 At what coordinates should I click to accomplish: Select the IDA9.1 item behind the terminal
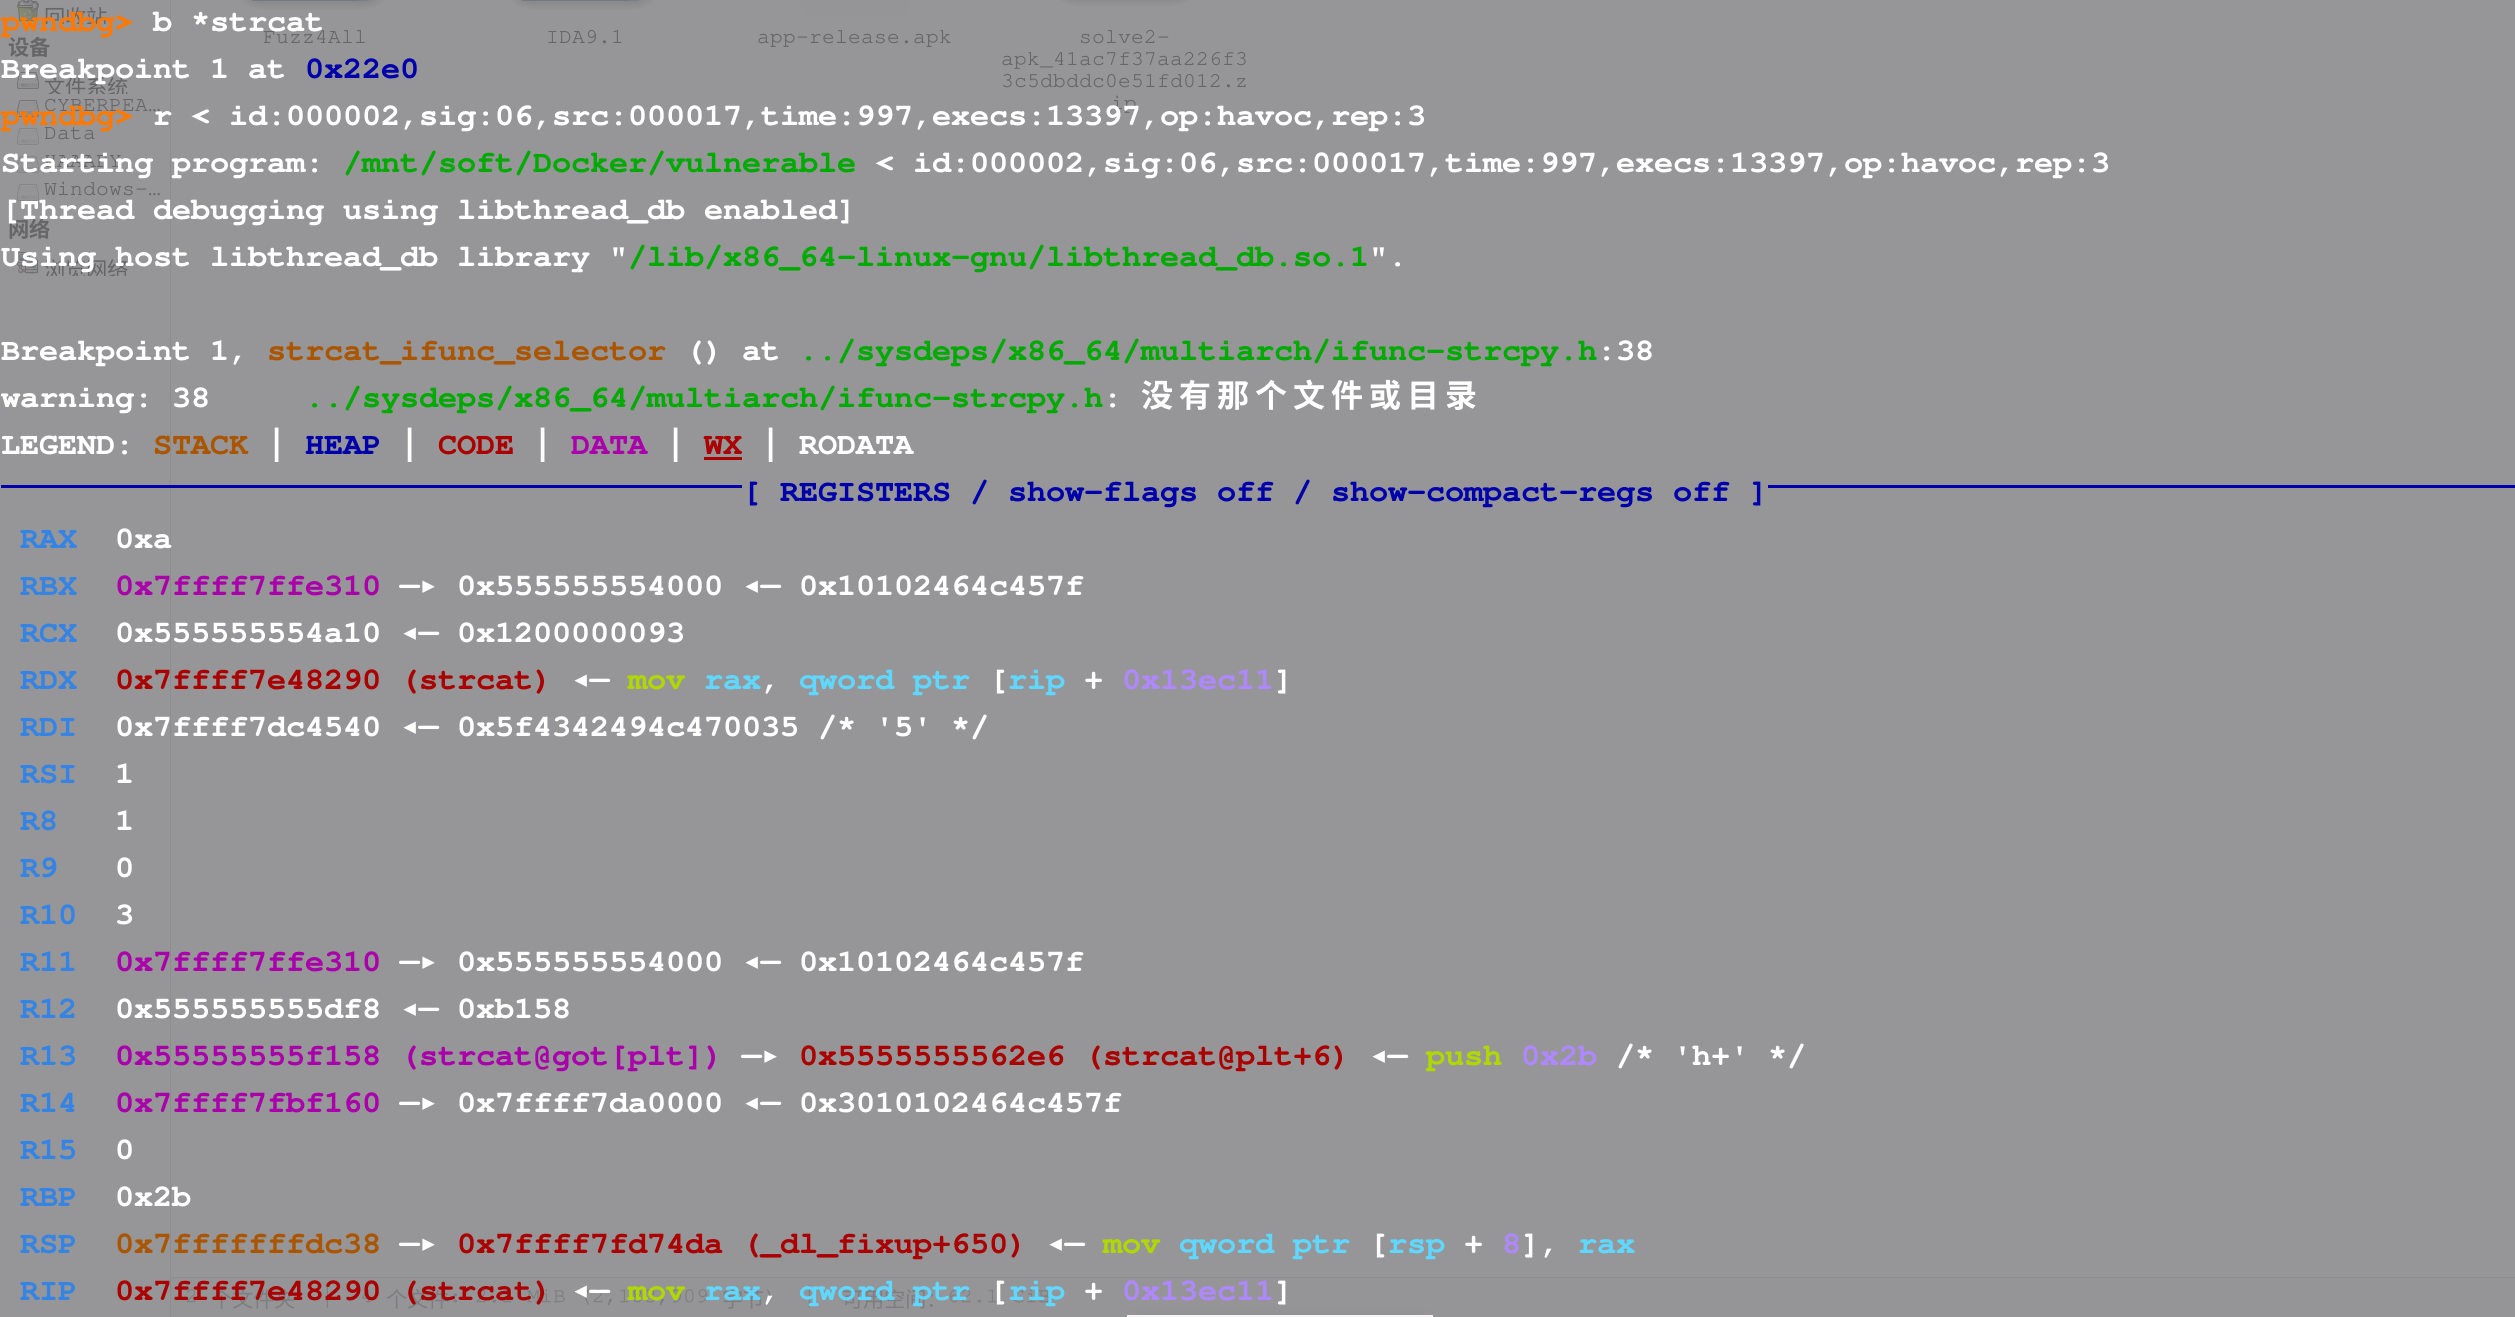click(x=584, y=38)
